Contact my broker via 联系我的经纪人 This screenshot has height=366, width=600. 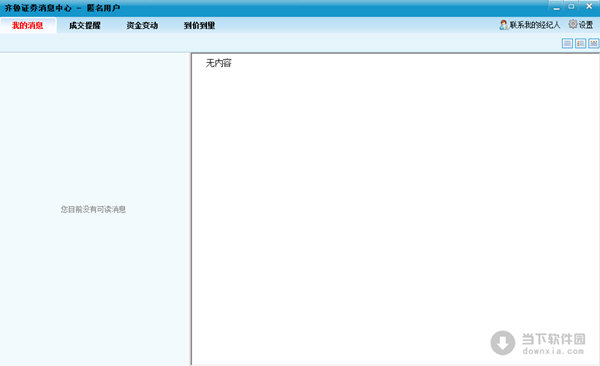(x=530, y=25)
